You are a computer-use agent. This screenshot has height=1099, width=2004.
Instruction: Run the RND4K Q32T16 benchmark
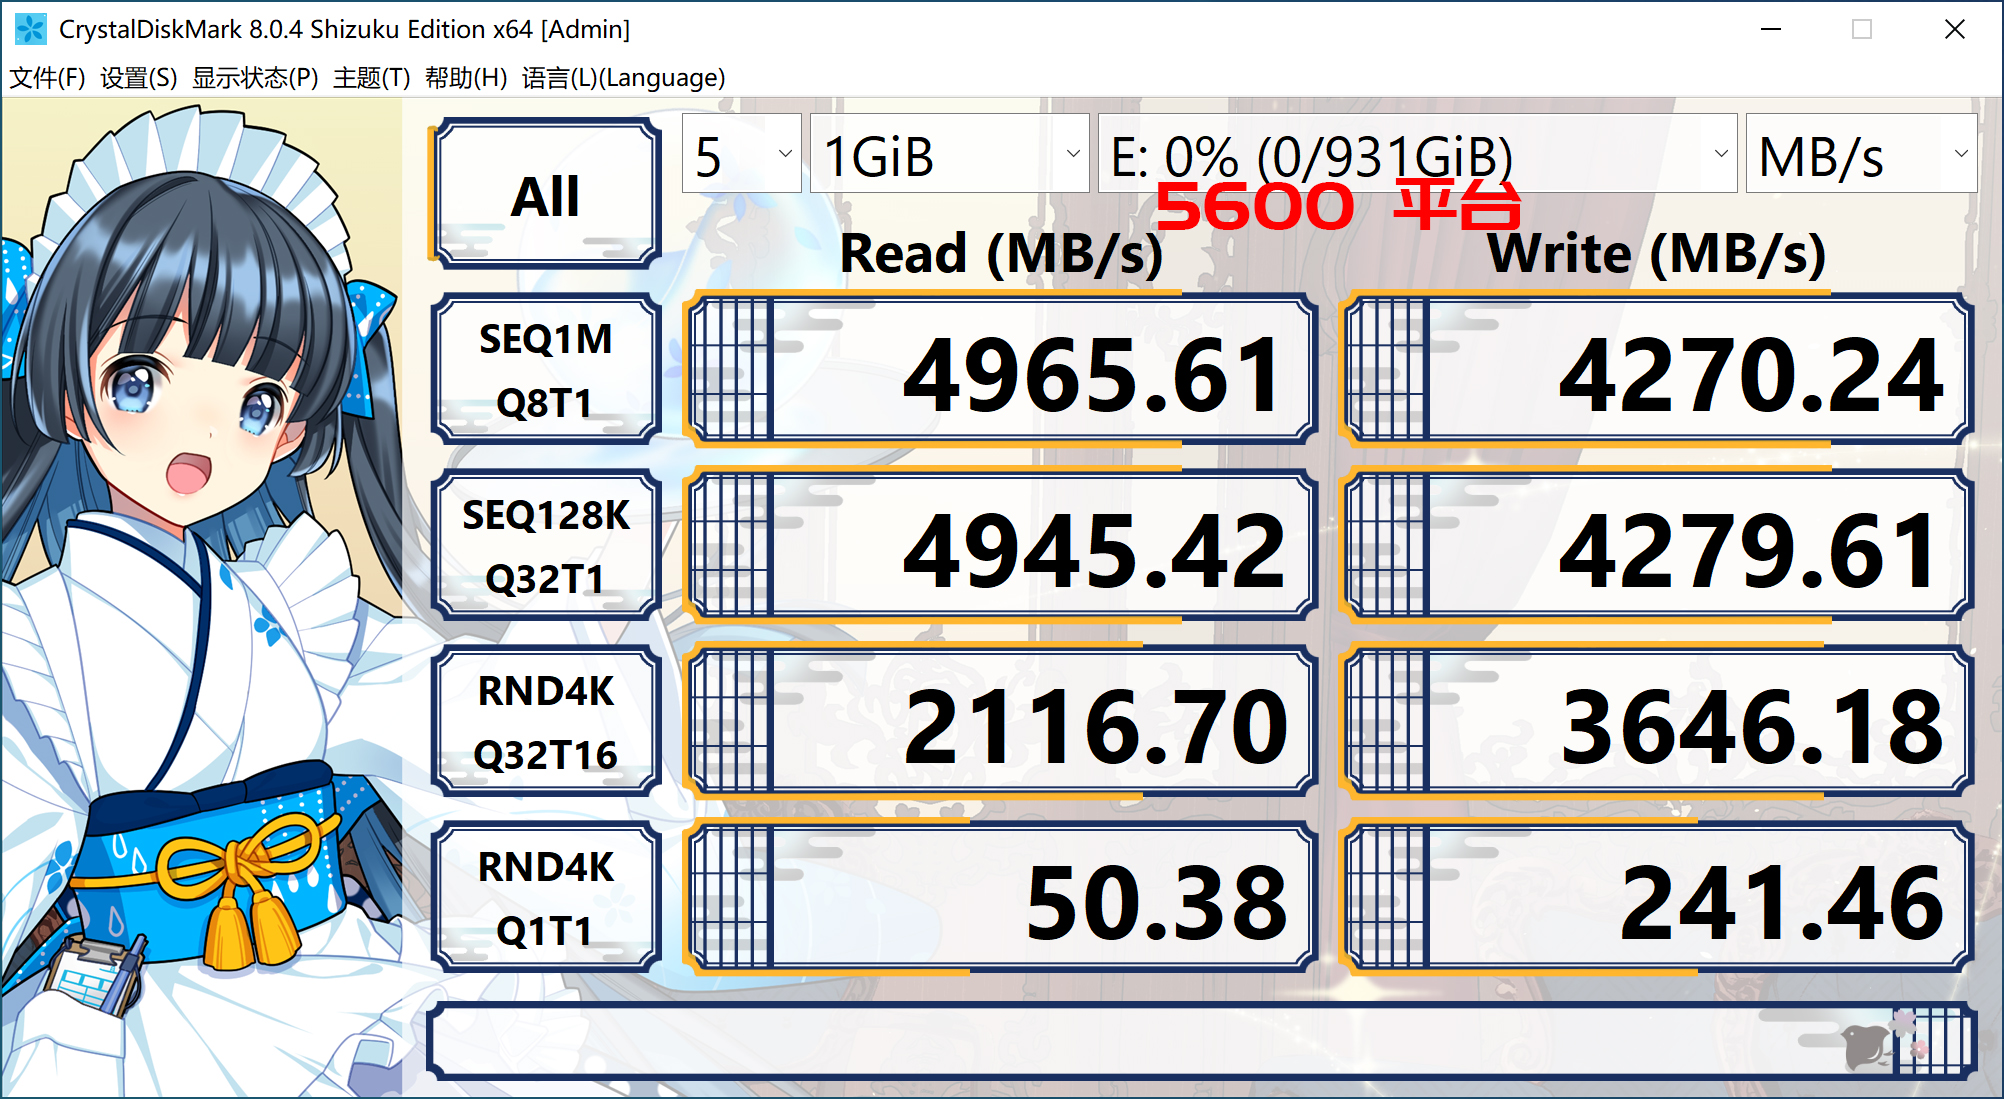[x=546, y=722]
